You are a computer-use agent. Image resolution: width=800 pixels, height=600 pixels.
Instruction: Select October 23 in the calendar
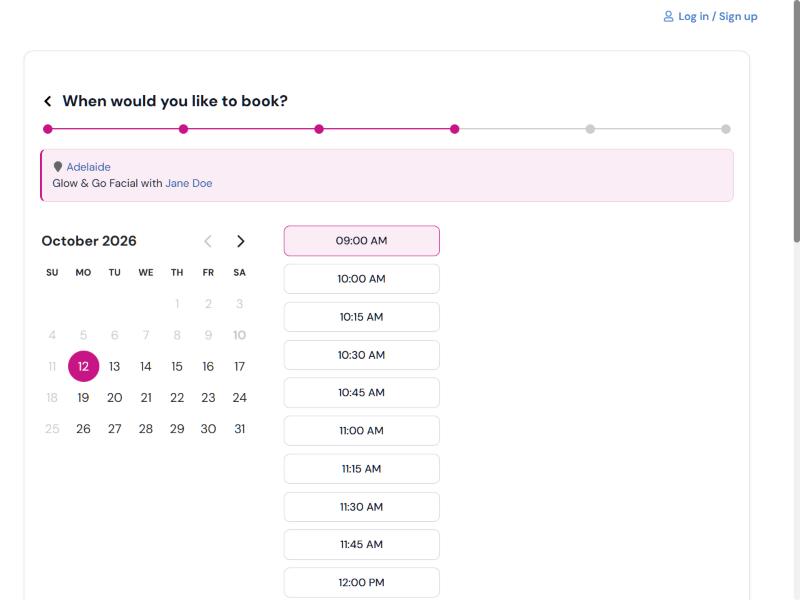(208, 397)
